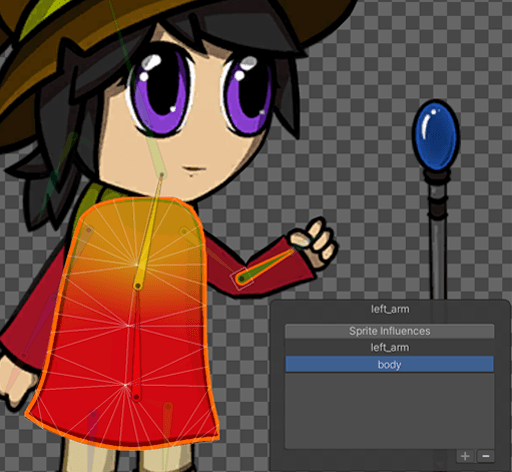Screen dimensions: 512x472
Task: Select the left_arm entry in the influences list
Action: (x=389, y=347)
